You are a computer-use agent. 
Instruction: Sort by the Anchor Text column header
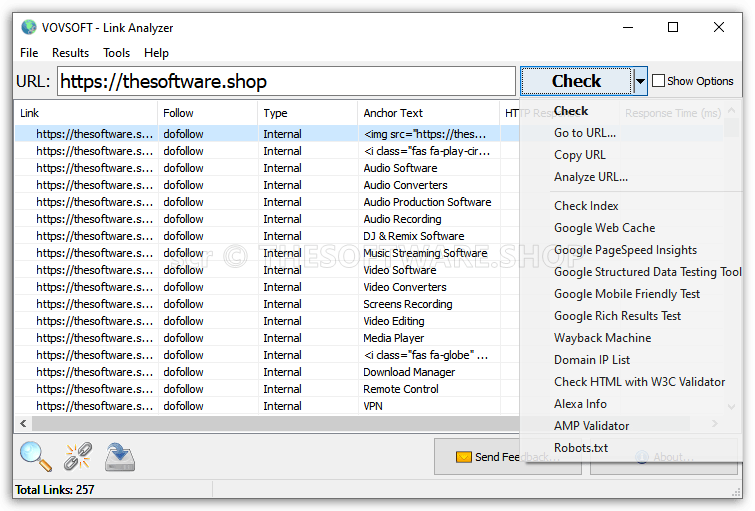pos(429,113)
